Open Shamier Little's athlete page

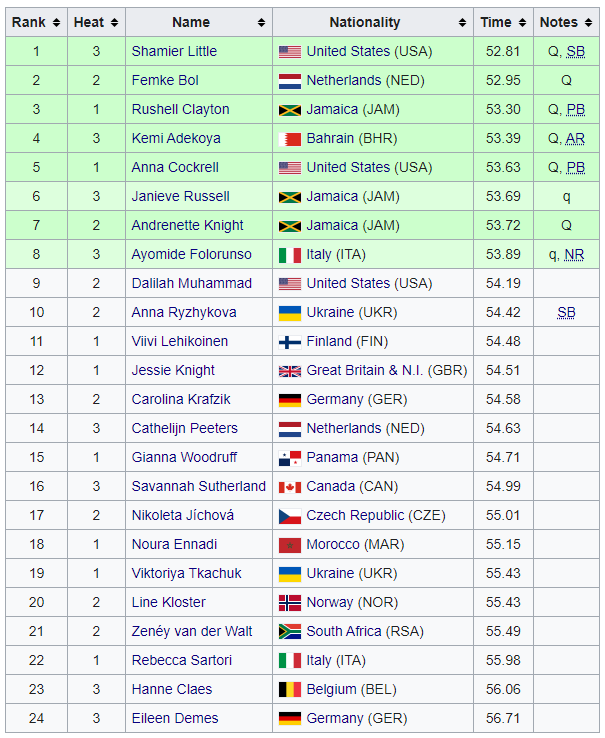click(x=174, y=51)
